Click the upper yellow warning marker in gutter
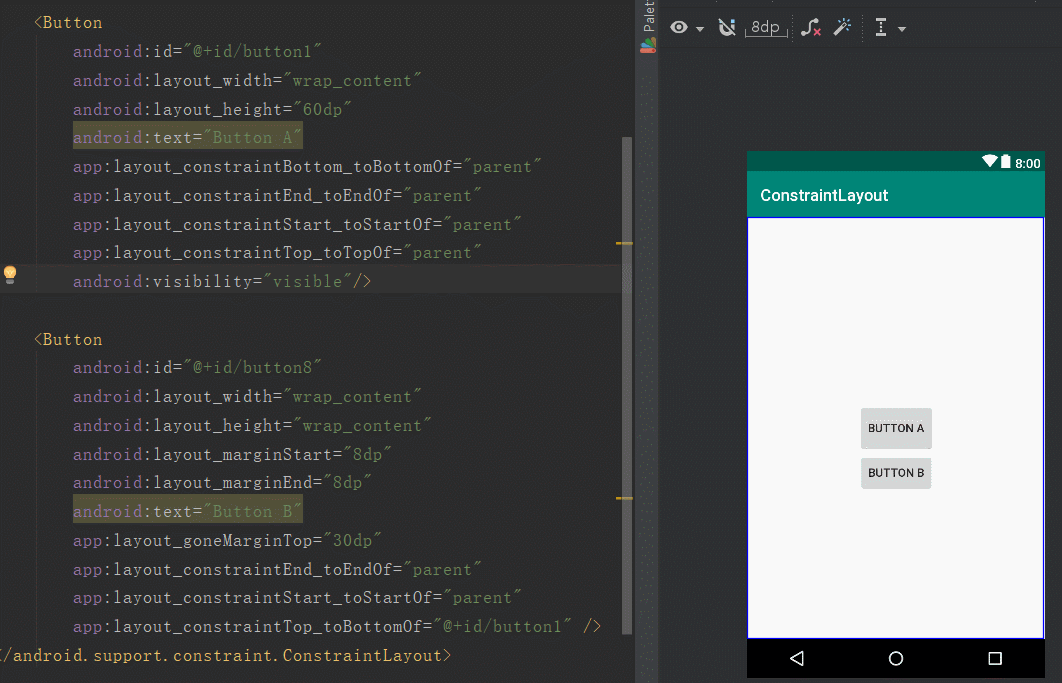Image resolution: width=1062 pixels, height=683 pixels. (624, 243)
